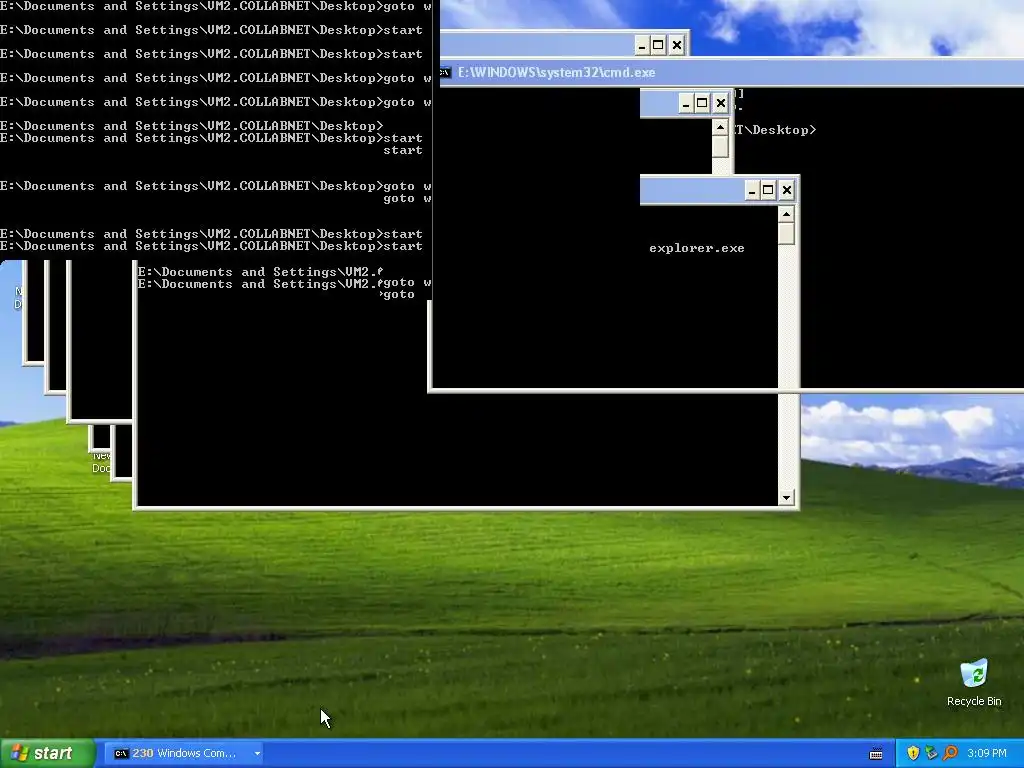The width and height of the screenshot is (1024, 768).
Task: Maximize the small window beside the Desktop> prompt
Action: pyautogui.click(x=702, y=103)
